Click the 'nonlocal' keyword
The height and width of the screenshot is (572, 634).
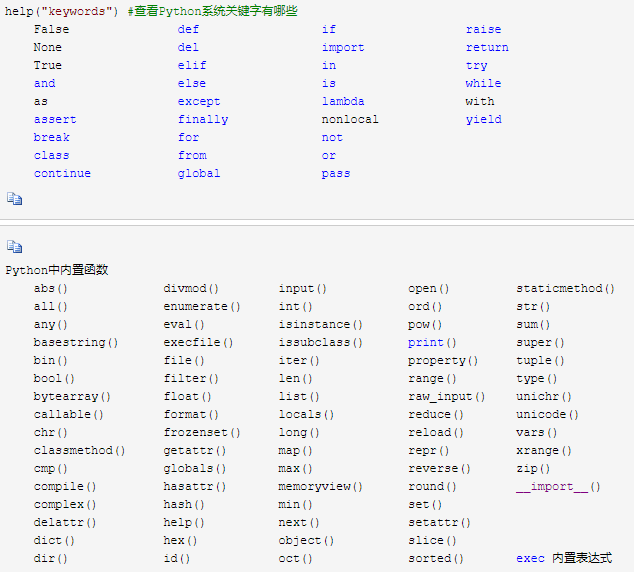click(x=350, y=119)
